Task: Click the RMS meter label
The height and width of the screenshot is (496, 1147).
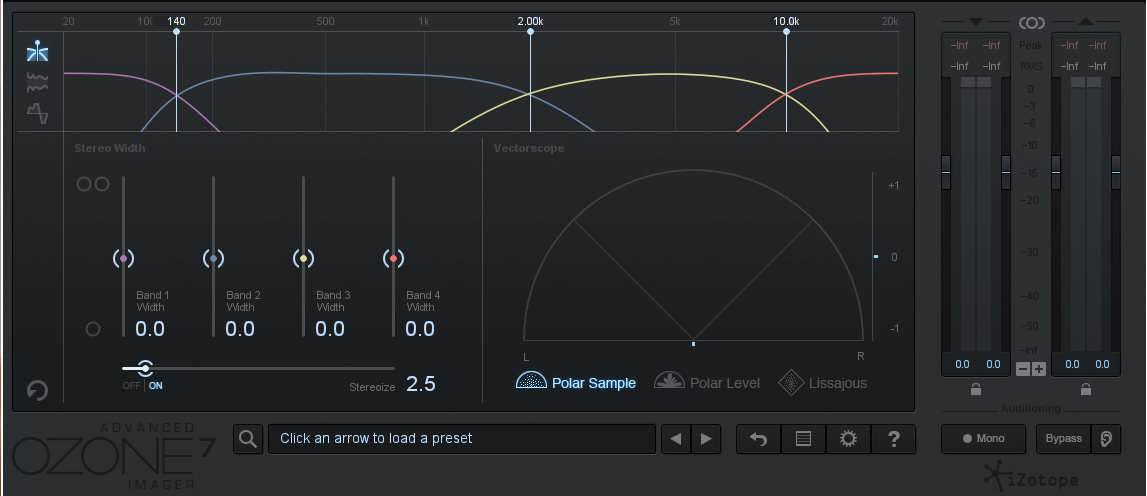Action: pyautogui.click(x=1031, y=66)
